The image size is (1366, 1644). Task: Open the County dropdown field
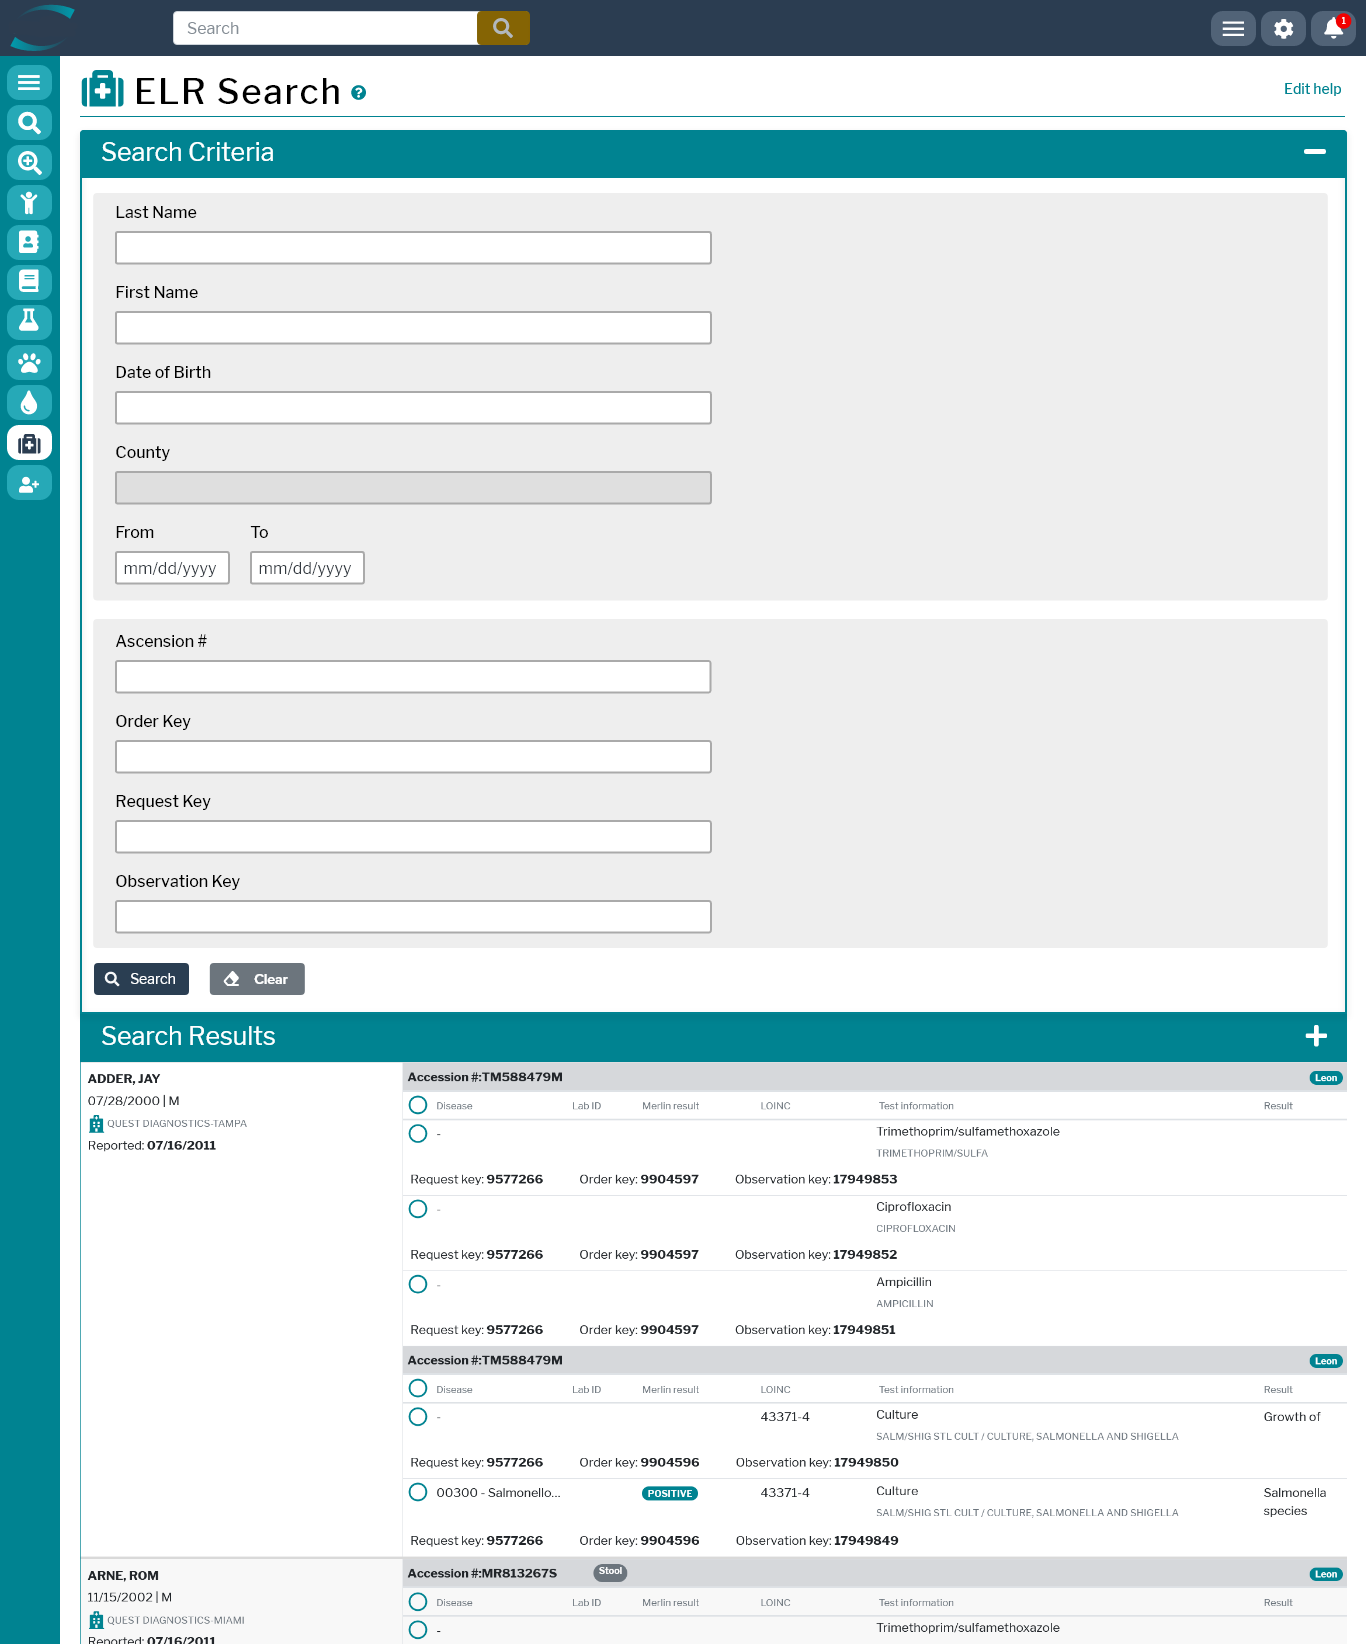[x=413, y=488]
